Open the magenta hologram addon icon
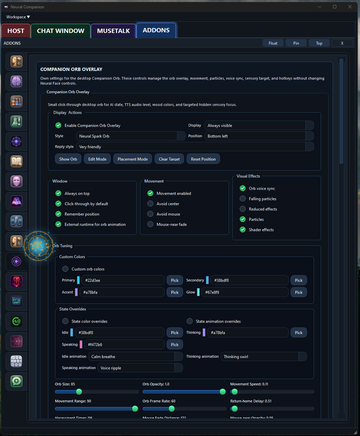This screenshot has width=360, height=436. 16,201
